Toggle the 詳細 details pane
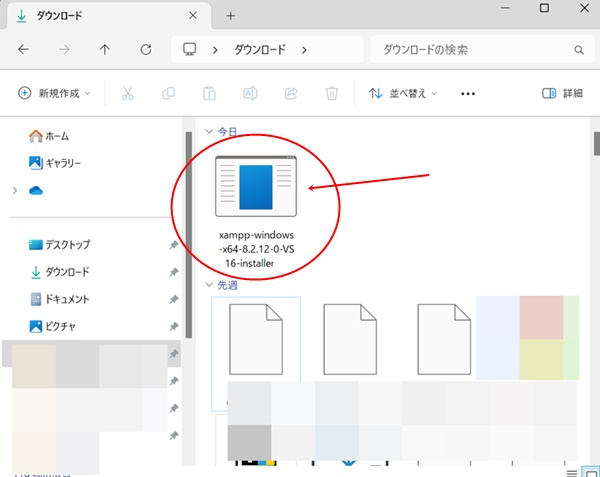600x477 pixels. [562, 93]
